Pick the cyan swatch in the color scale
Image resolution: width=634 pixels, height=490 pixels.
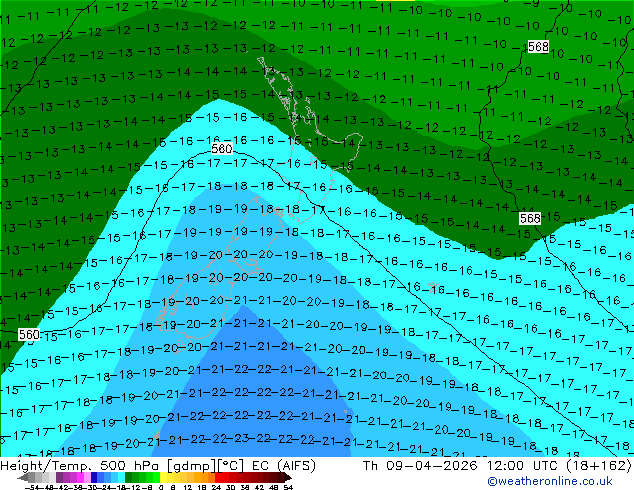click(x=121, y=478)
